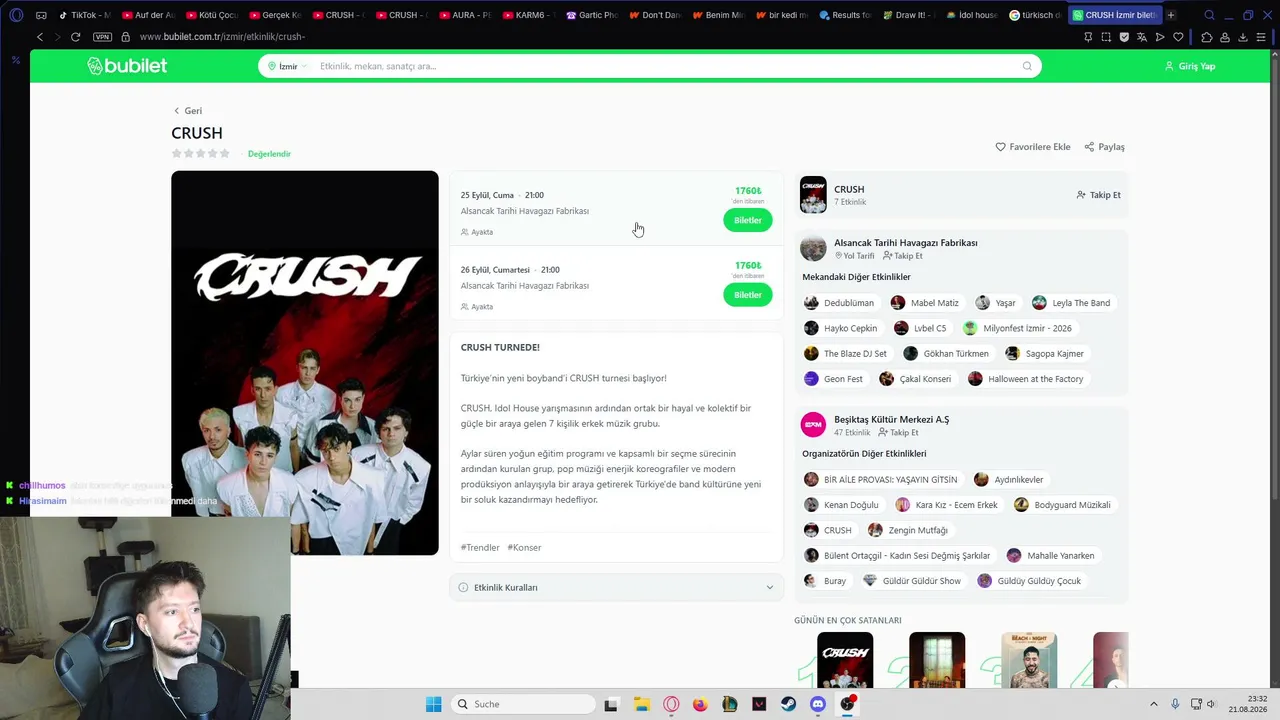1280x720 pixels.
Task: Click Giriş Yap to log in
Action: (x=1190, y=66)
